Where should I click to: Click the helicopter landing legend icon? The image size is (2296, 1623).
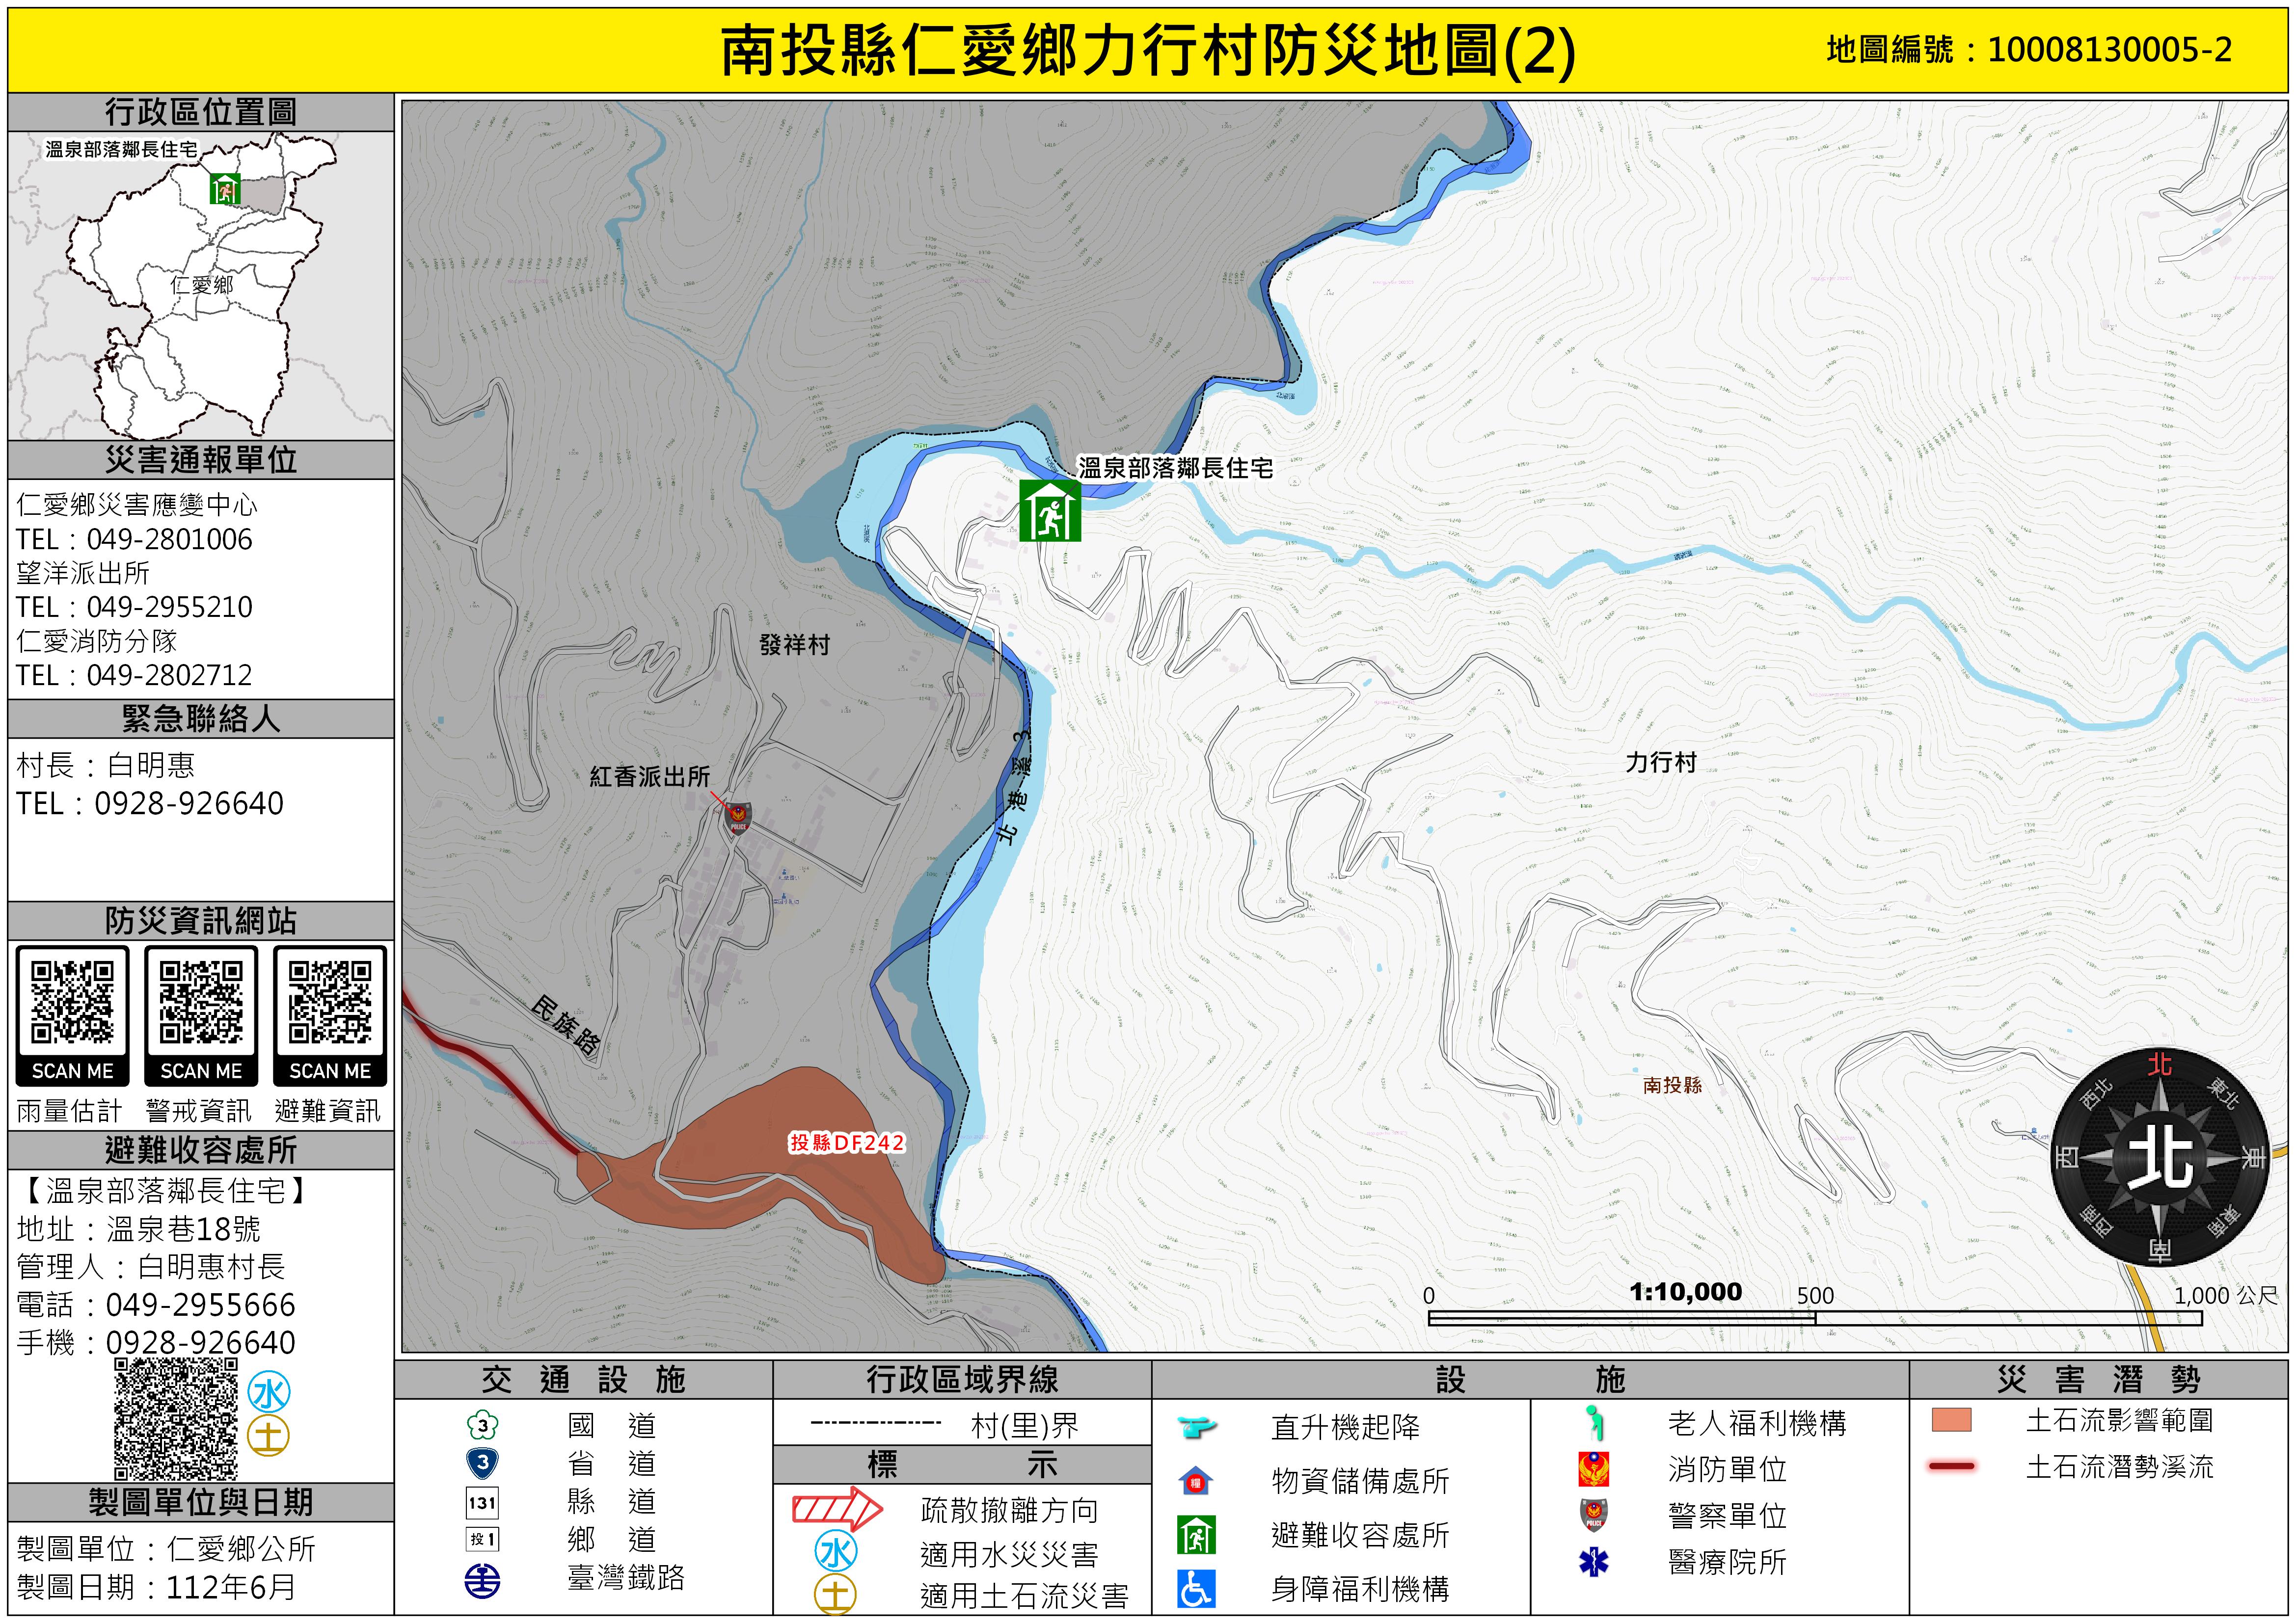click(x=1196, y=1426)
